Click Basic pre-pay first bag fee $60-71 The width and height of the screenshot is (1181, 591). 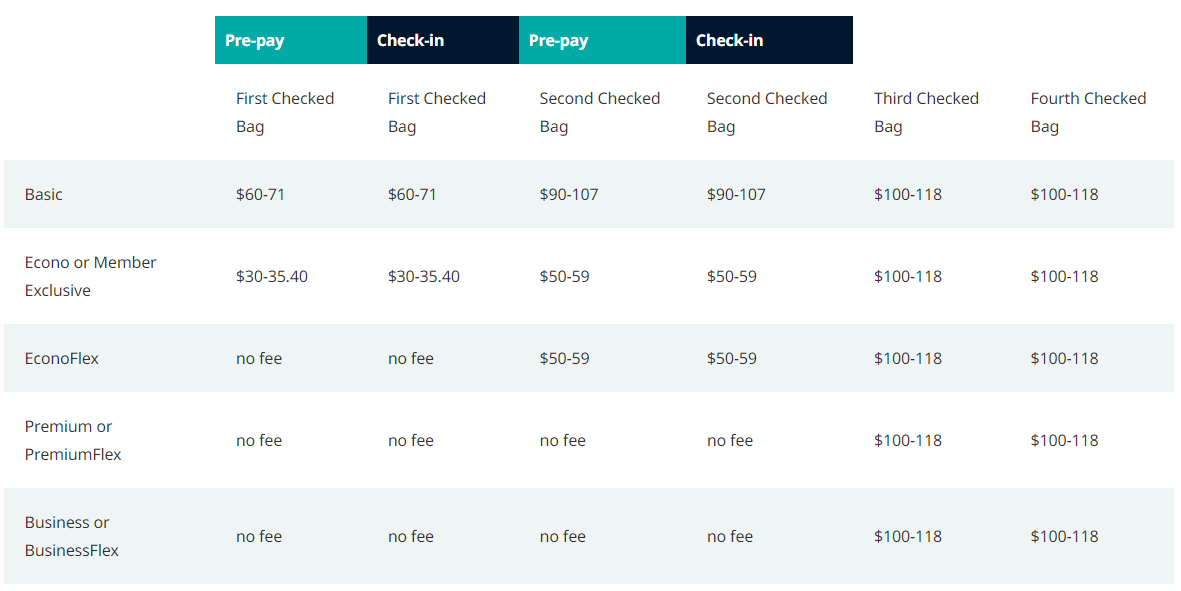click(x=261, y=195)
